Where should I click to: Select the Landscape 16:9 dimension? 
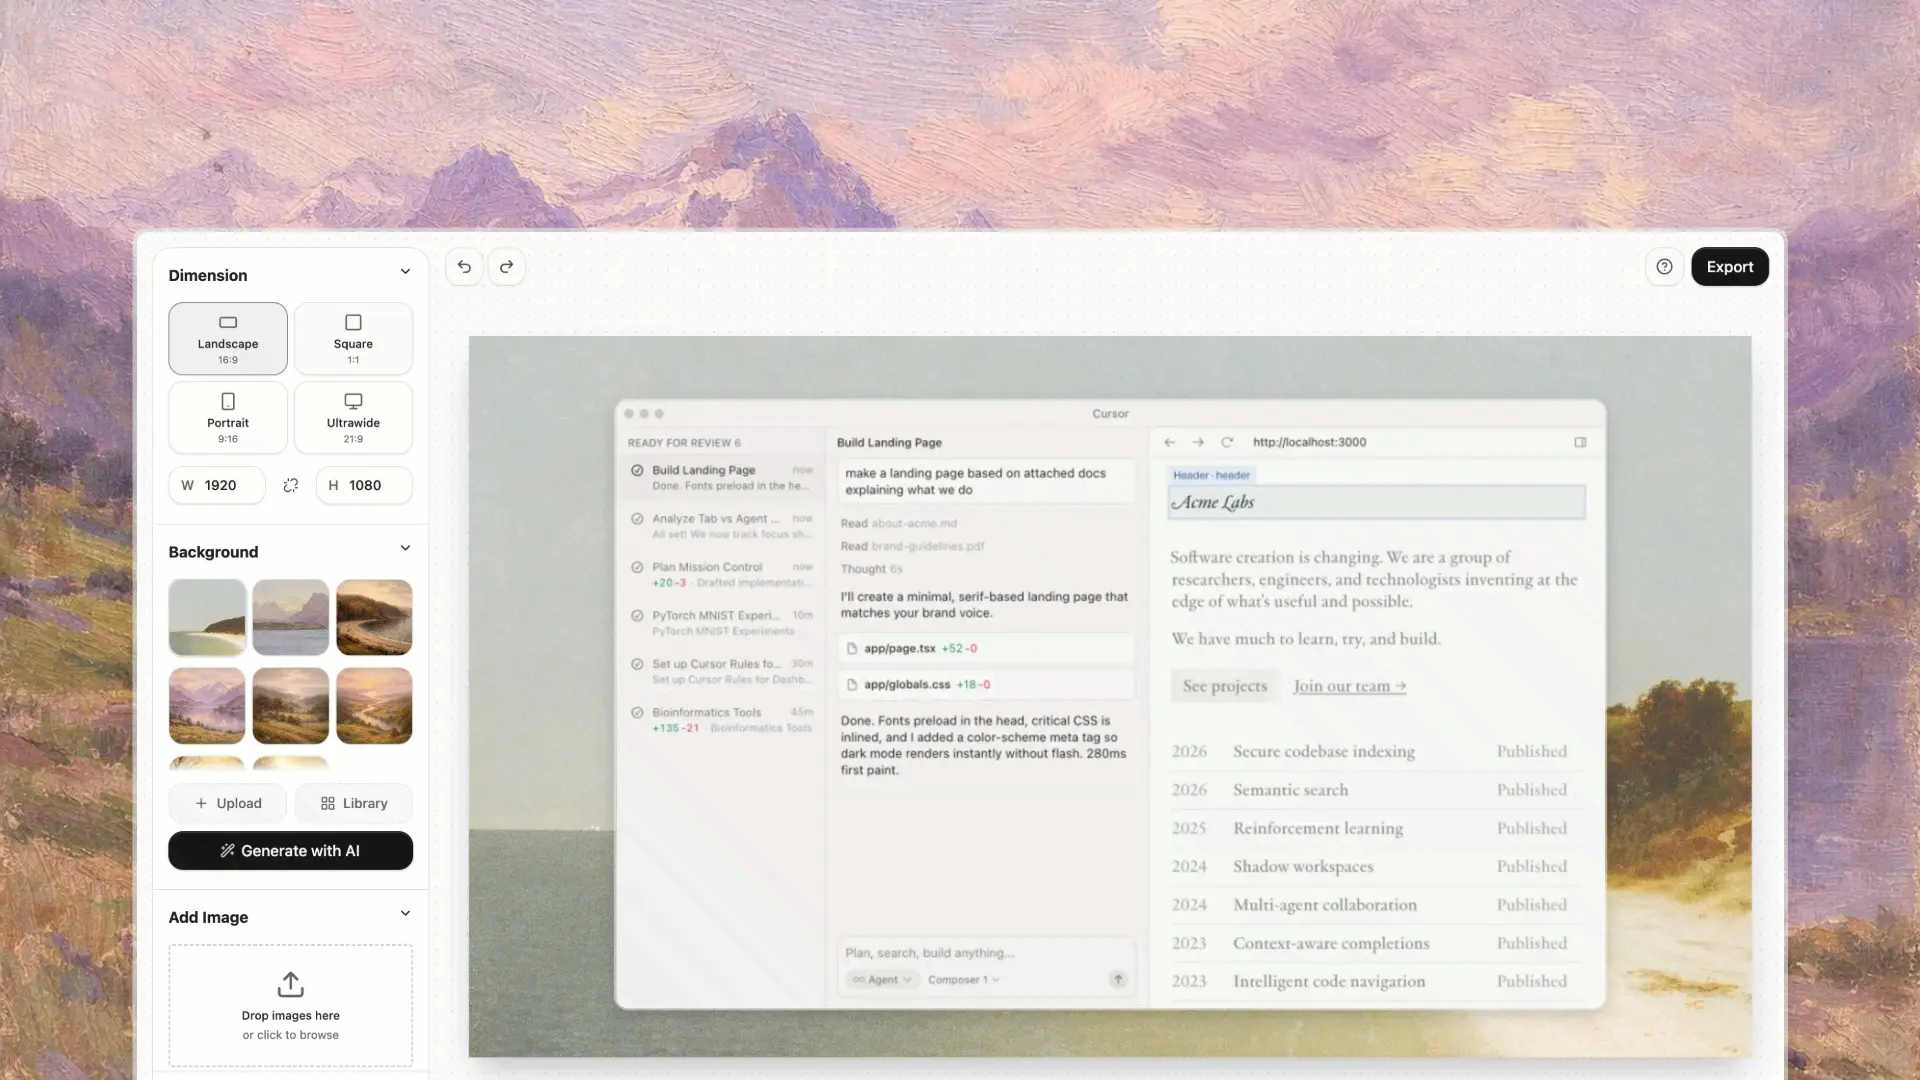pyautogui.click(x=227, y=338)
